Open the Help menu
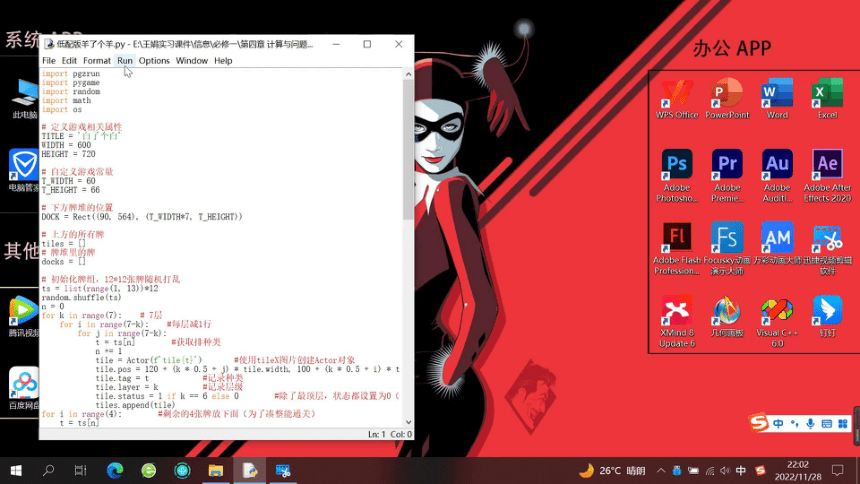Image resolution: width=860 pixels, height=484 pixels. [x=223, y=60]
